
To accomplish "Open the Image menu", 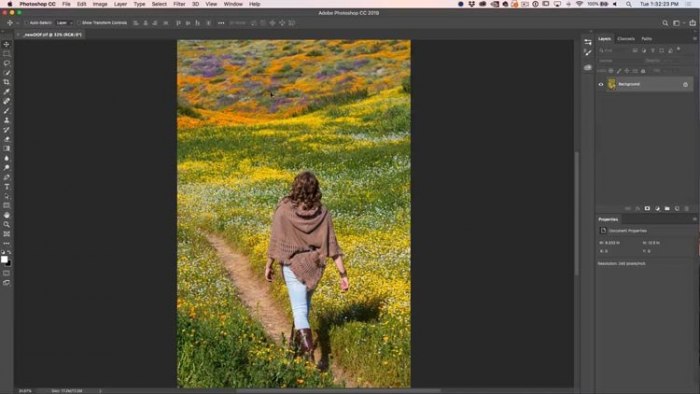I will pyautogui.click(x=100, y=4).
